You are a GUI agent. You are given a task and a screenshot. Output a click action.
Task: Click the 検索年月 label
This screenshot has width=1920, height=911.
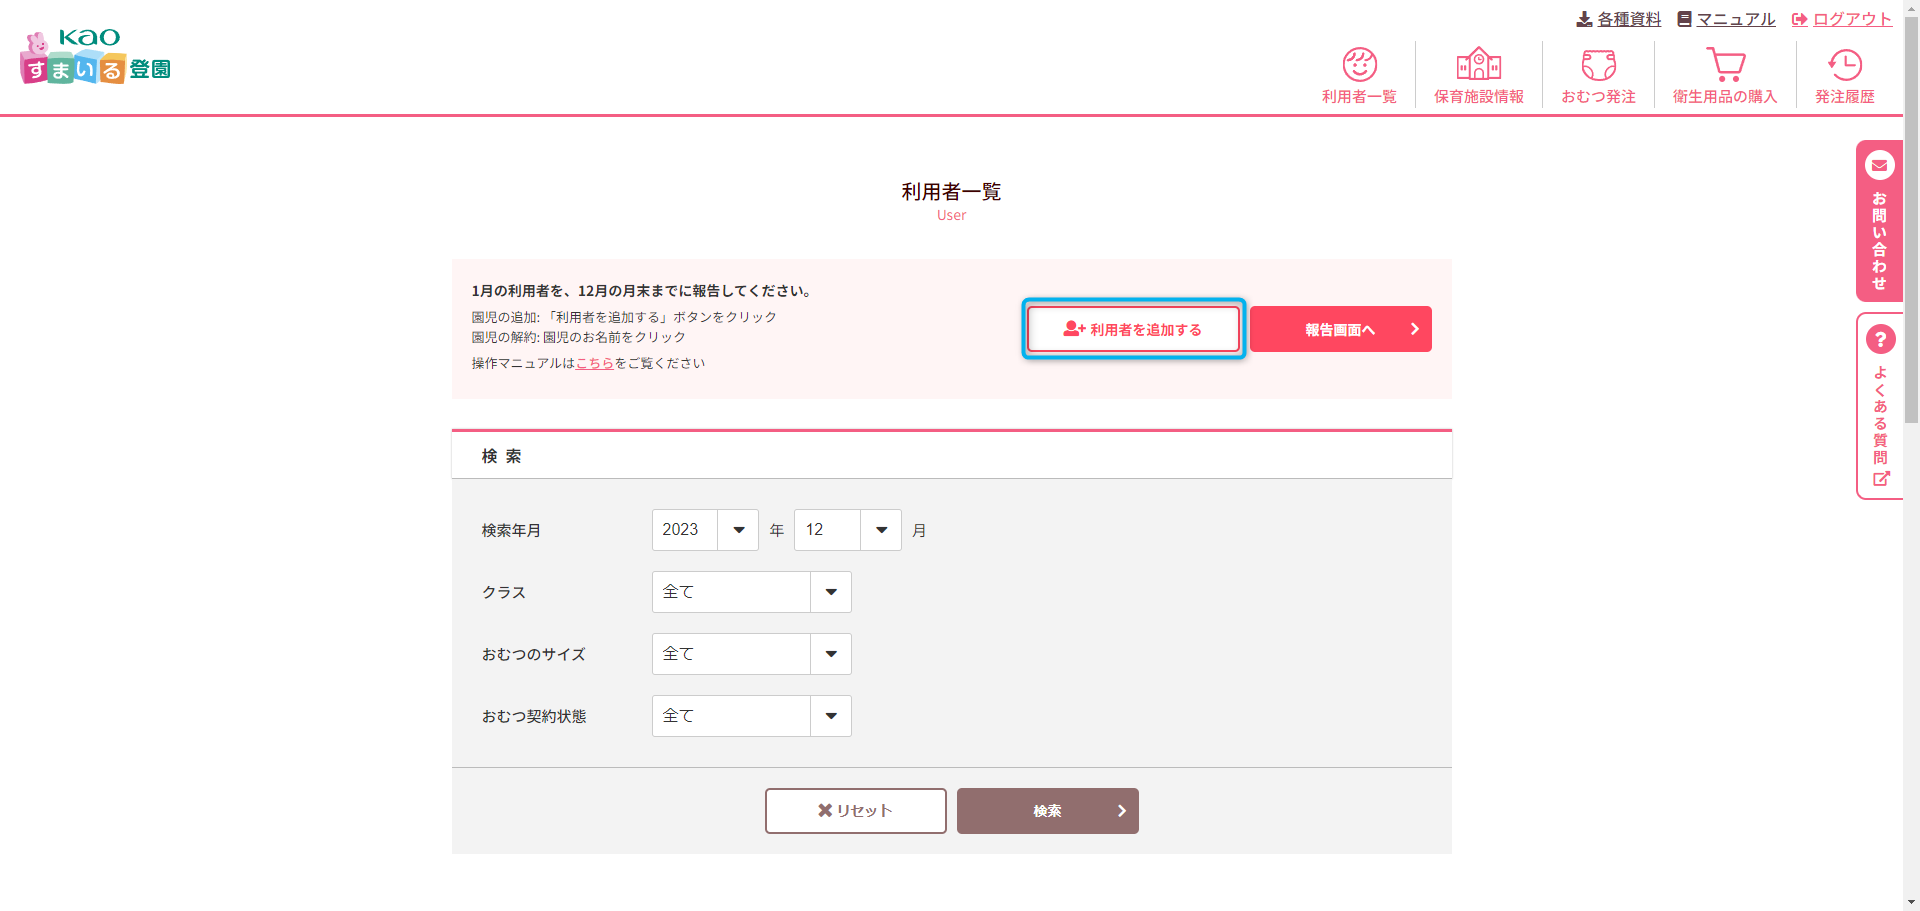pos(511,531)
